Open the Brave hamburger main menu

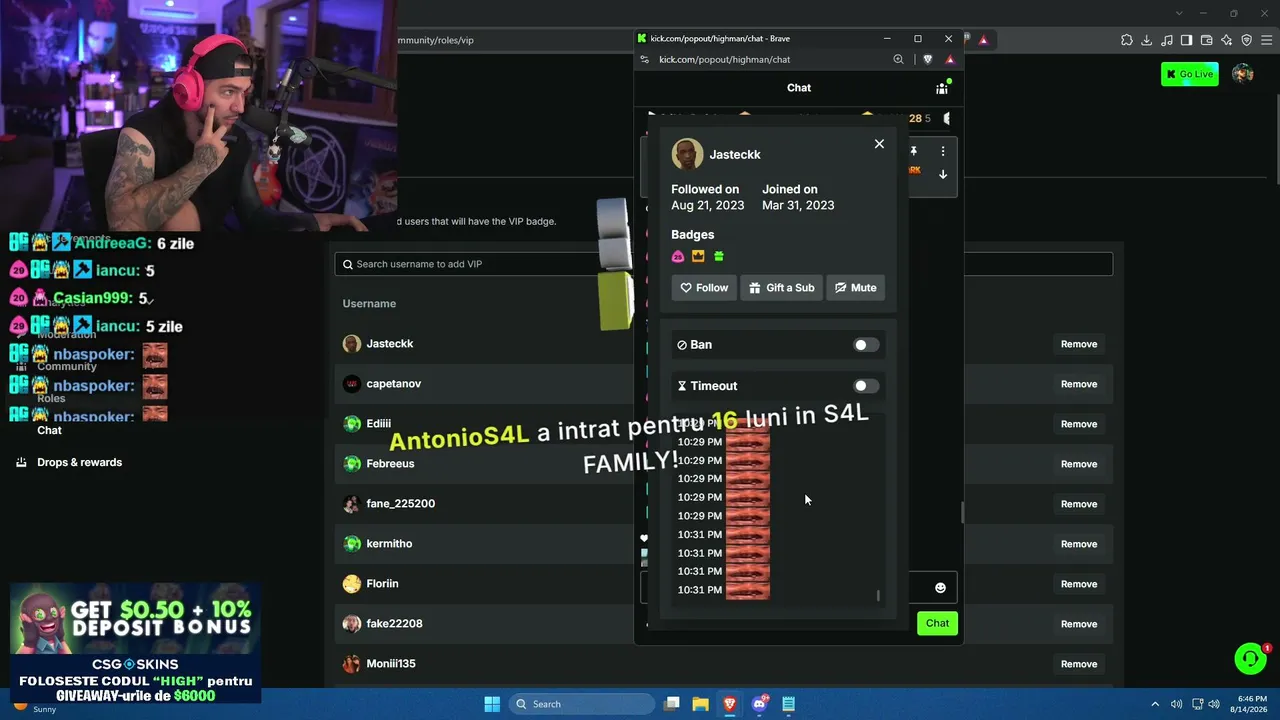click(x=1266, y=40)
